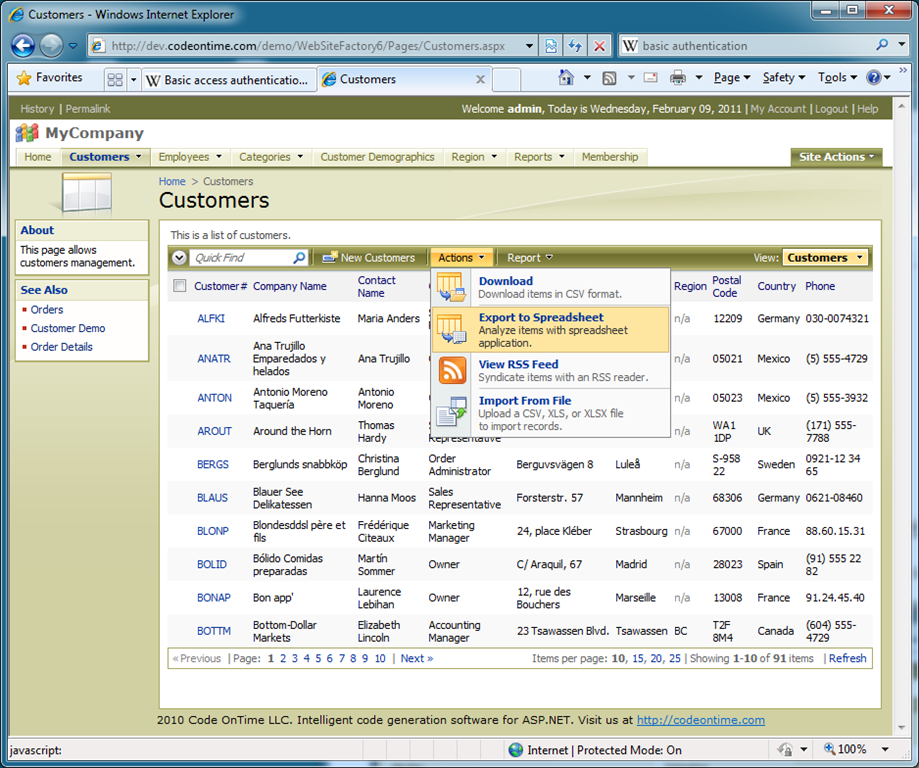Open the View Customers selector dropdown
The height and width of the screenshot is (768, 919).
[825, 258]
